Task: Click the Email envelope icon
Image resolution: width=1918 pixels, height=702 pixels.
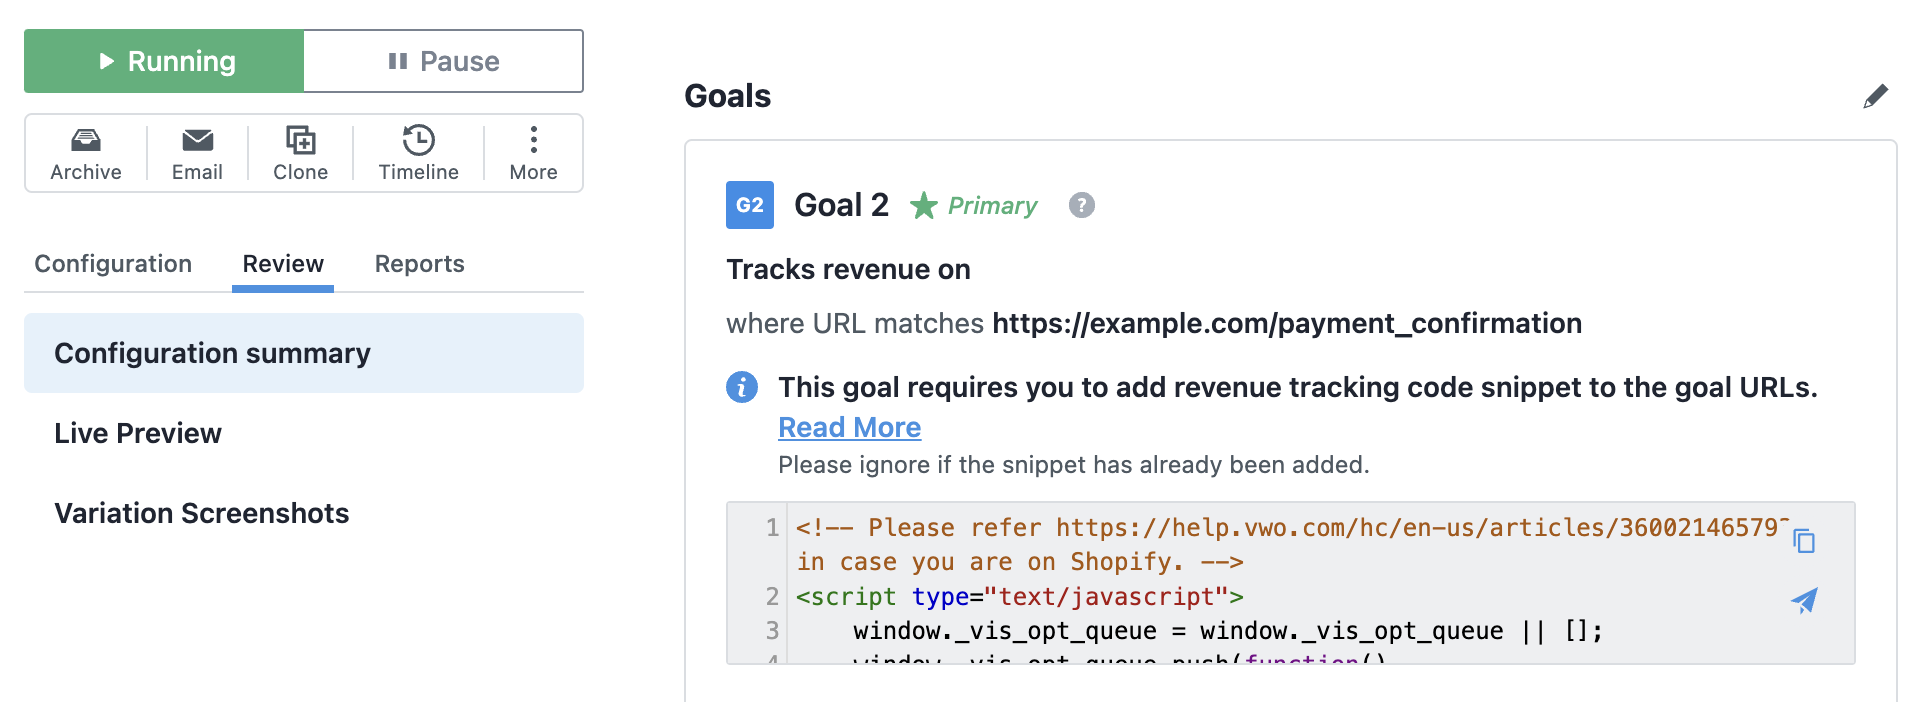Action: click(x=197, y=140)
